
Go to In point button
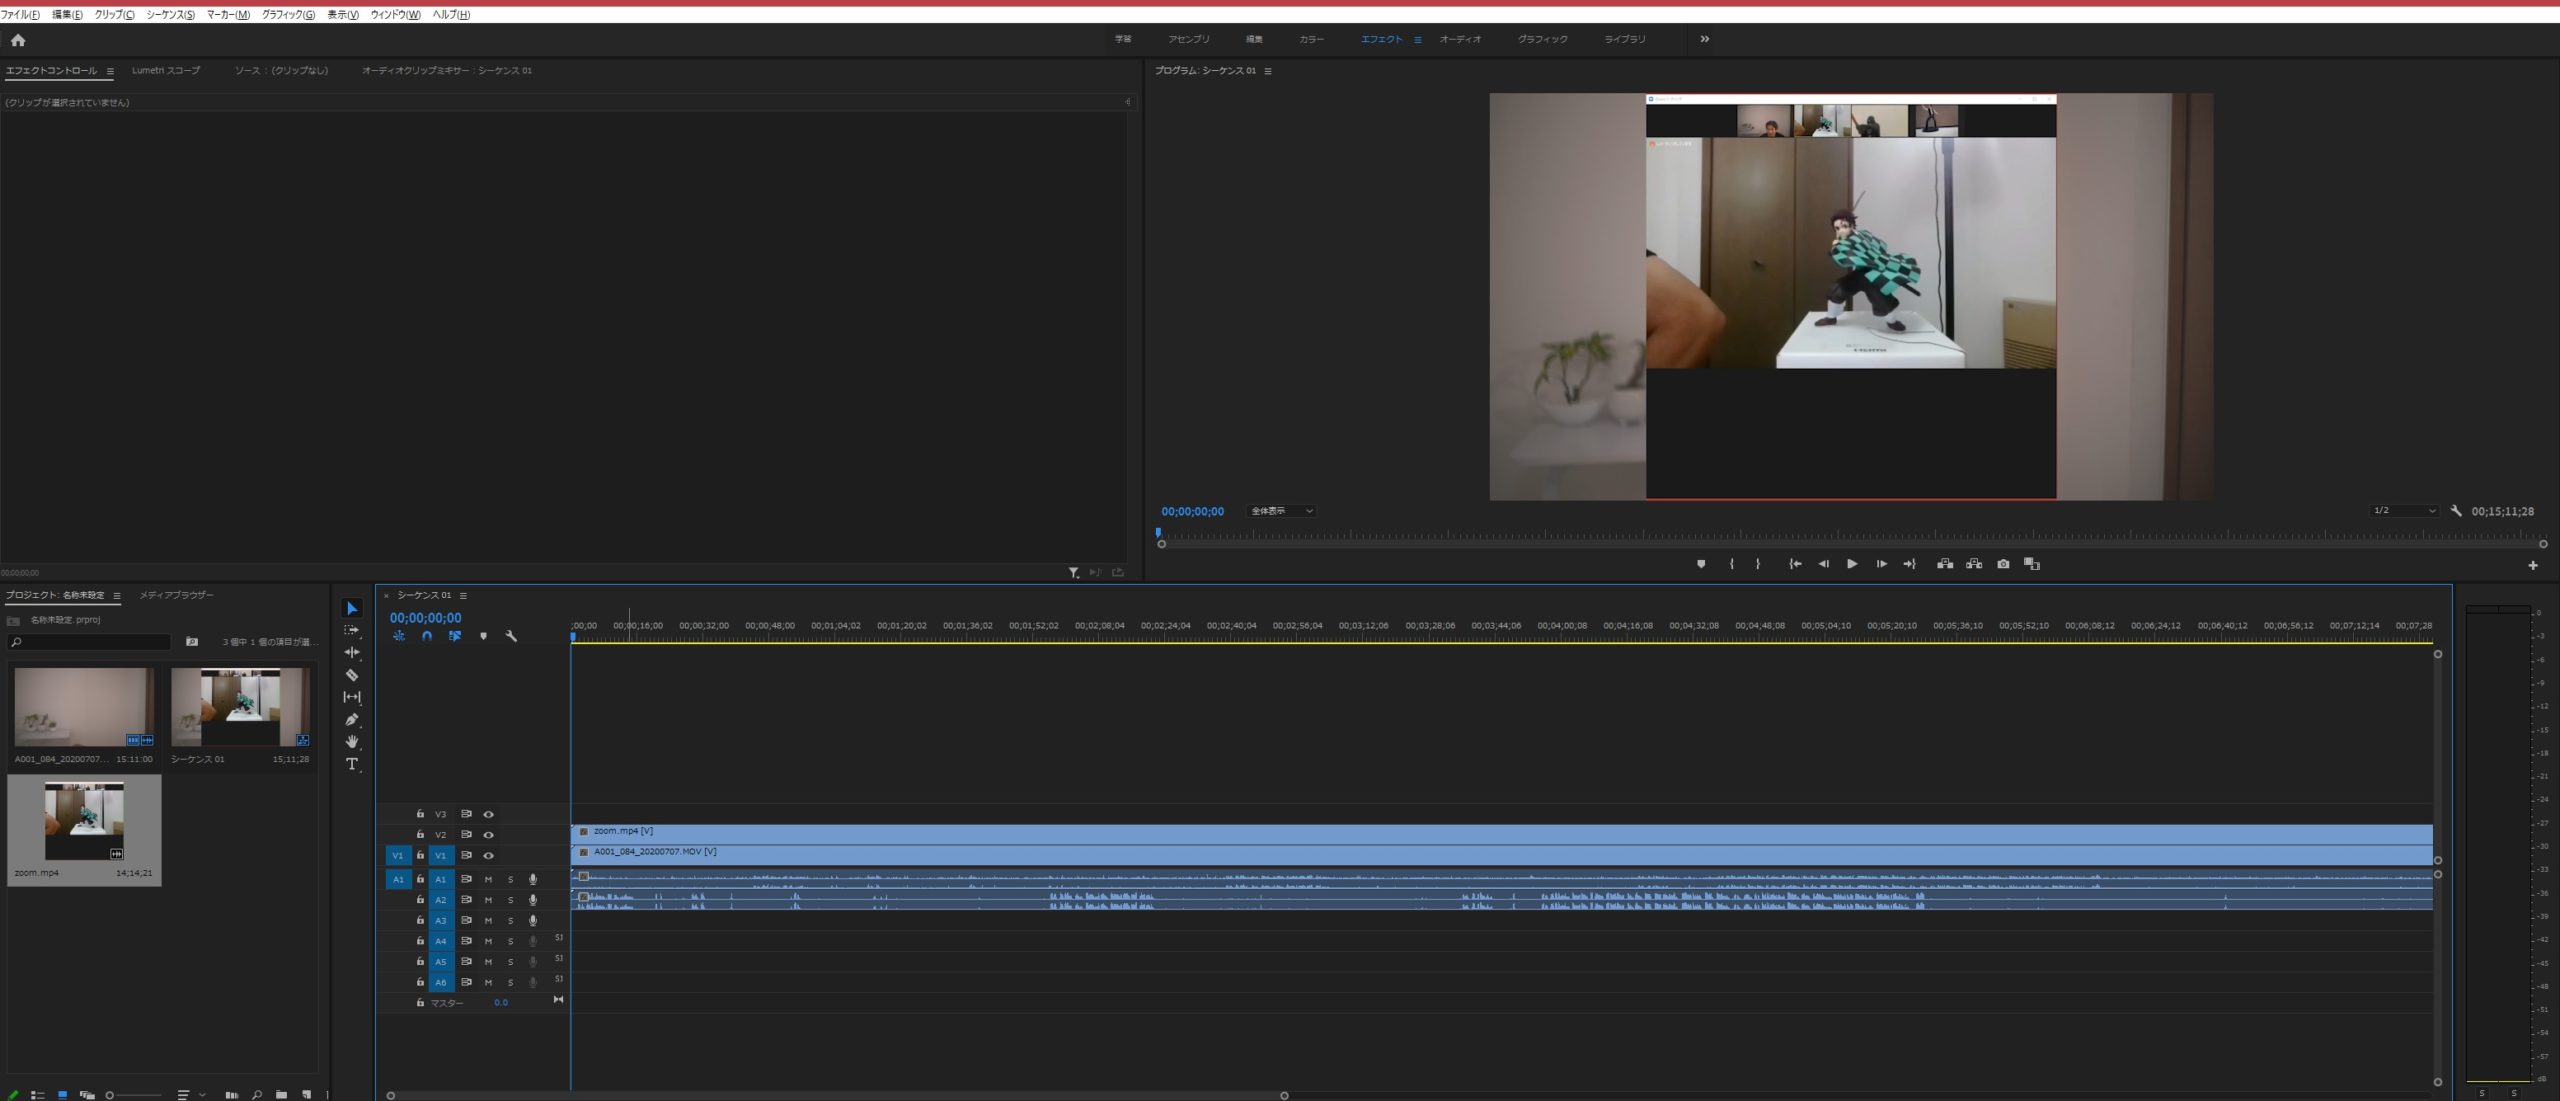click(x=1795, y=564)
